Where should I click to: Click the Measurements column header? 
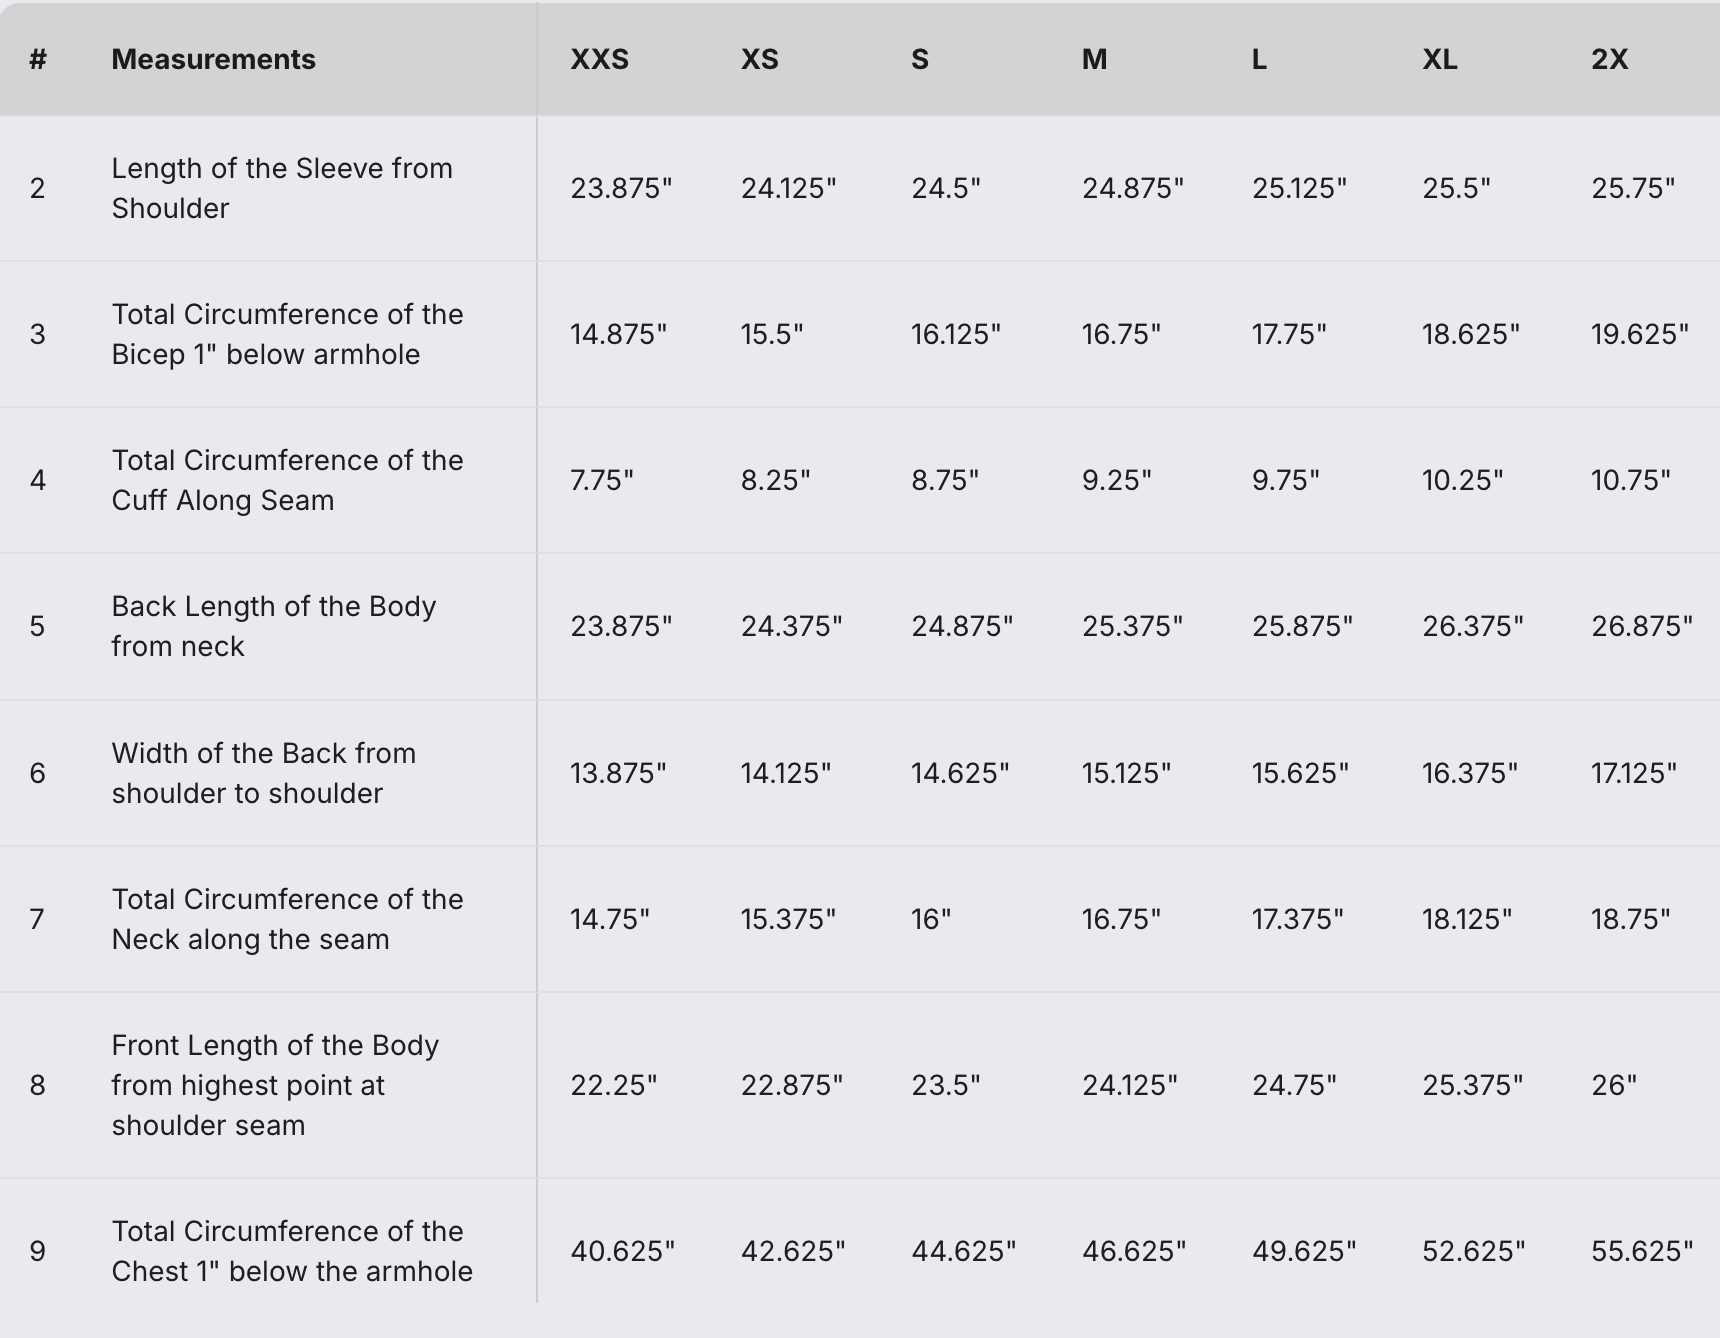[x=213, y=59]
